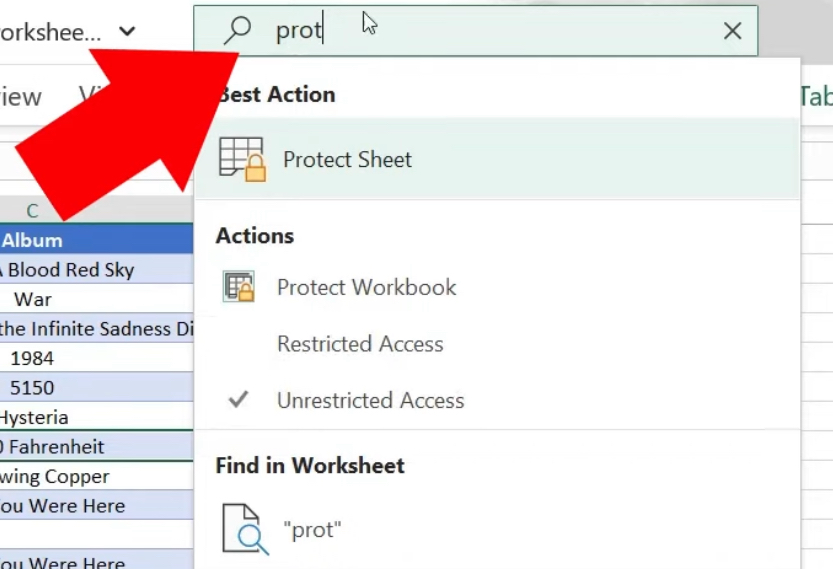Open the dropdown chevron next to worksheet name

[127, 31]
